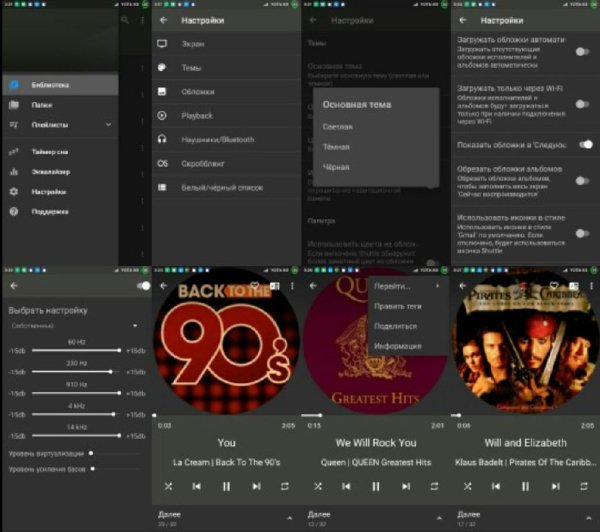Screen dimensions: 600x532
Task: Adjust Уровень усиления басов slider
Action: (x=115, y=469)
